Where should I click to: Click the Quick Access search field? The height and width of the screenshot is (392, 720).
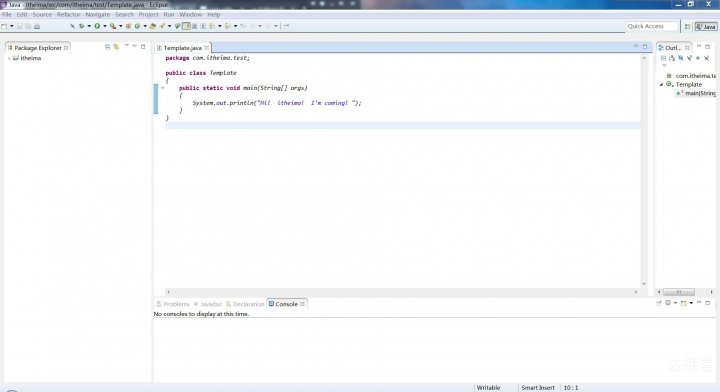[652, 27]
